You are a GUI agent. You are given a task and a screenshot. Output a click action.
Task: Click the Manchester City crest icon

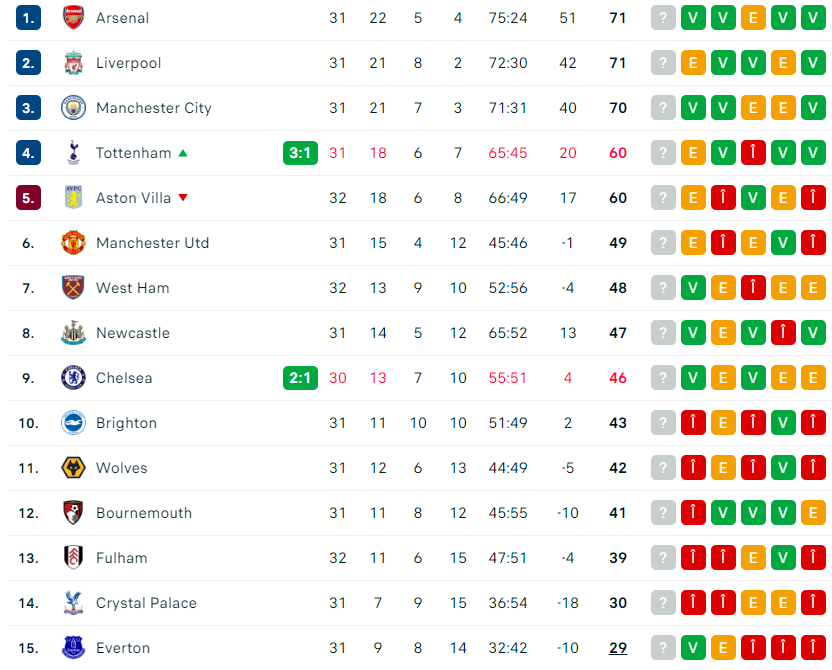click(x=73, y=108)
